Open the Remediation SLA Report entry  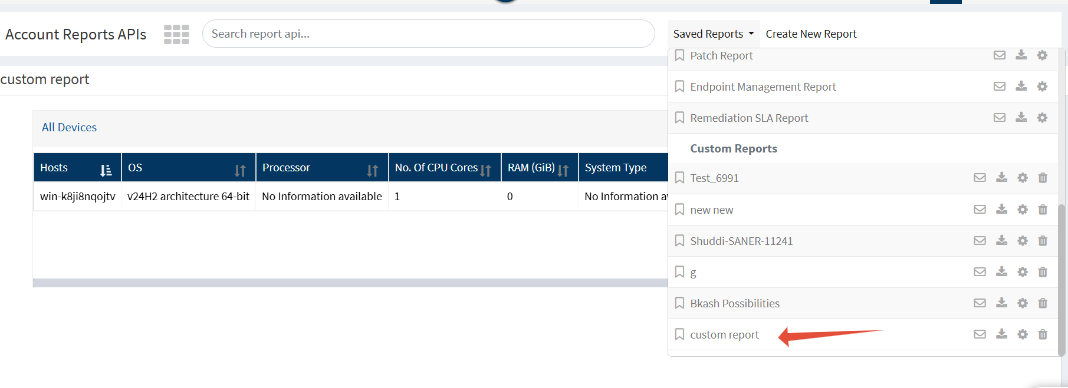point(749,118)
